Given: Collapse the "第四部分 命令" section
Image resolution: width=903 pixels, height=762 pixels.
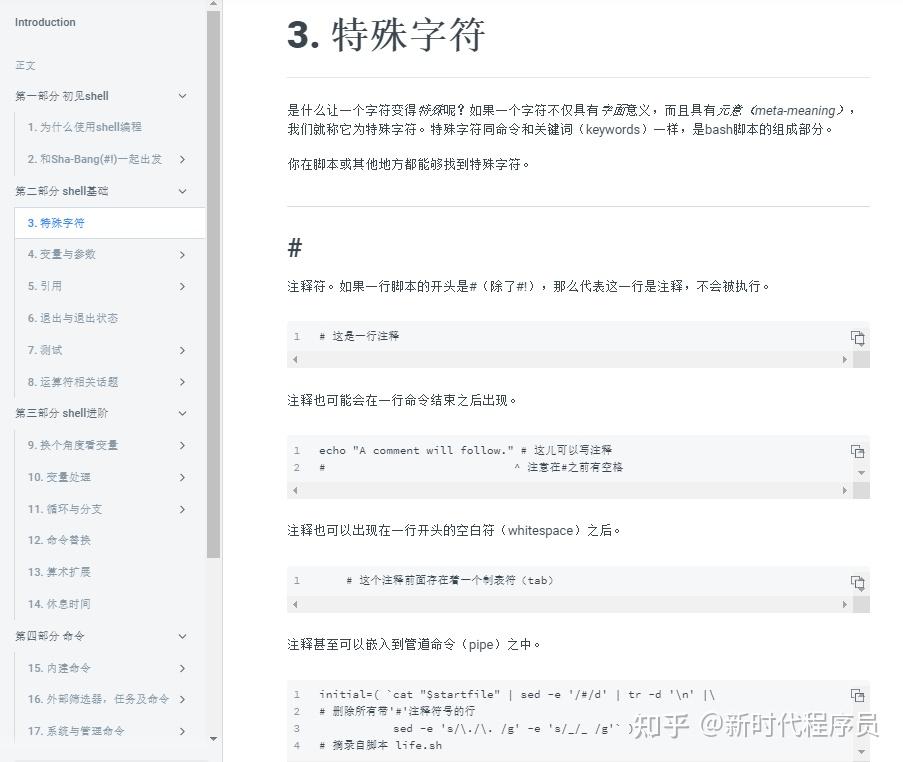Looking at the screenshot, I should click(182, 636).
